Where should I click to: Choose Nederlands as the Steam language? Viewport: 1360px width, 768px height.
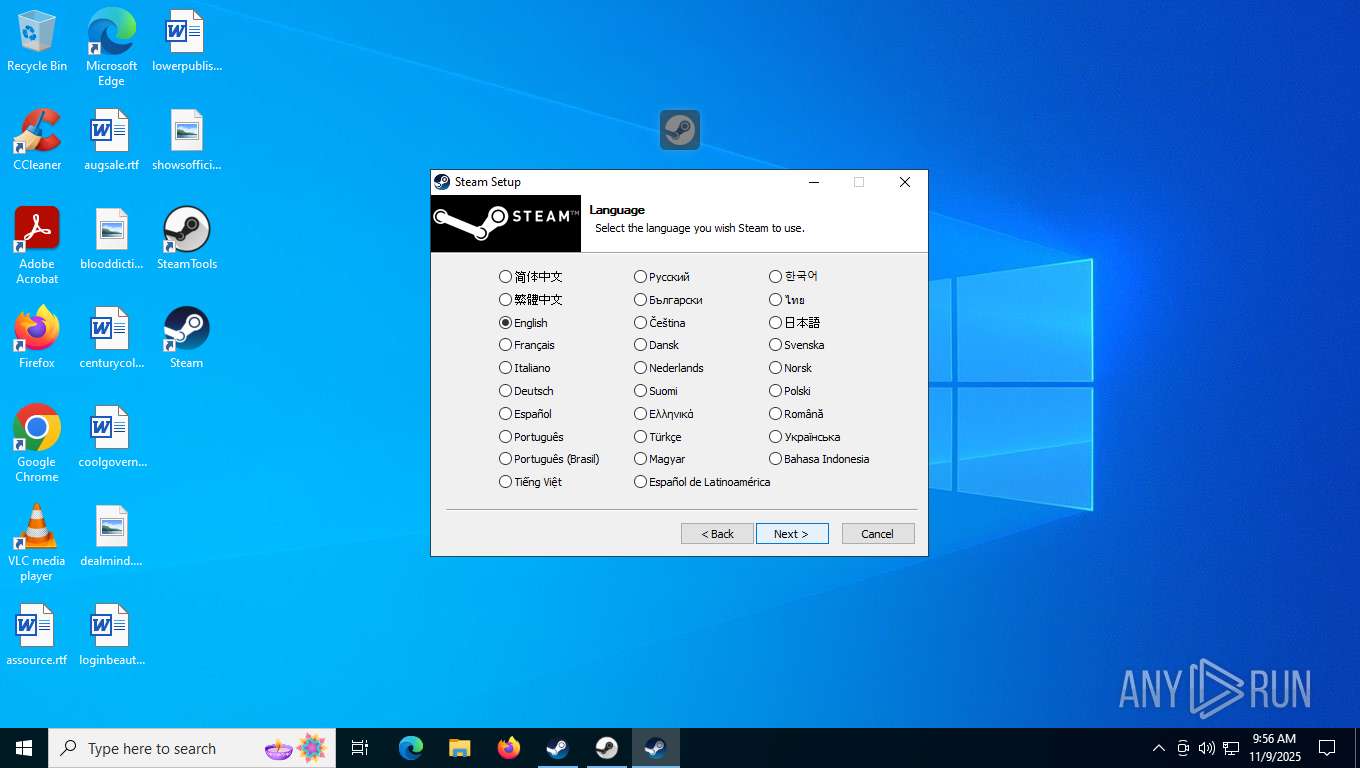pyautogui.click(x=669, y=368)
